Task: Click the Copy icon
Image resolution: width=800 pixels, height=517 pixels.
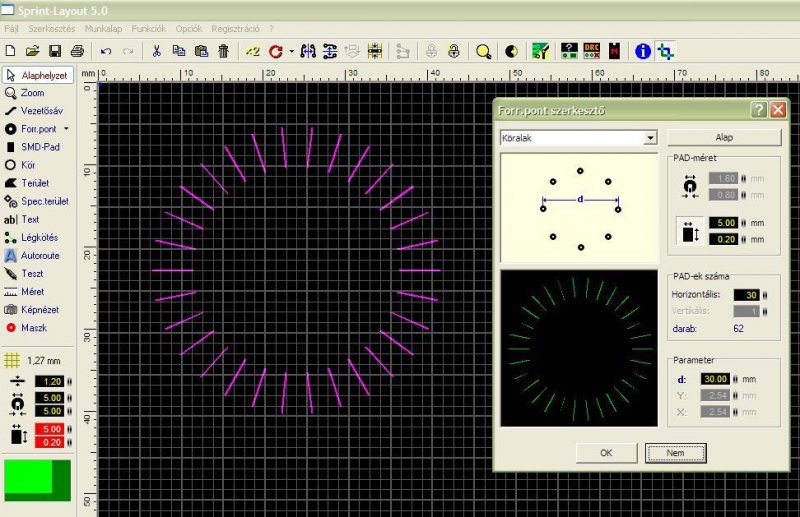Action: coord(179,51)
